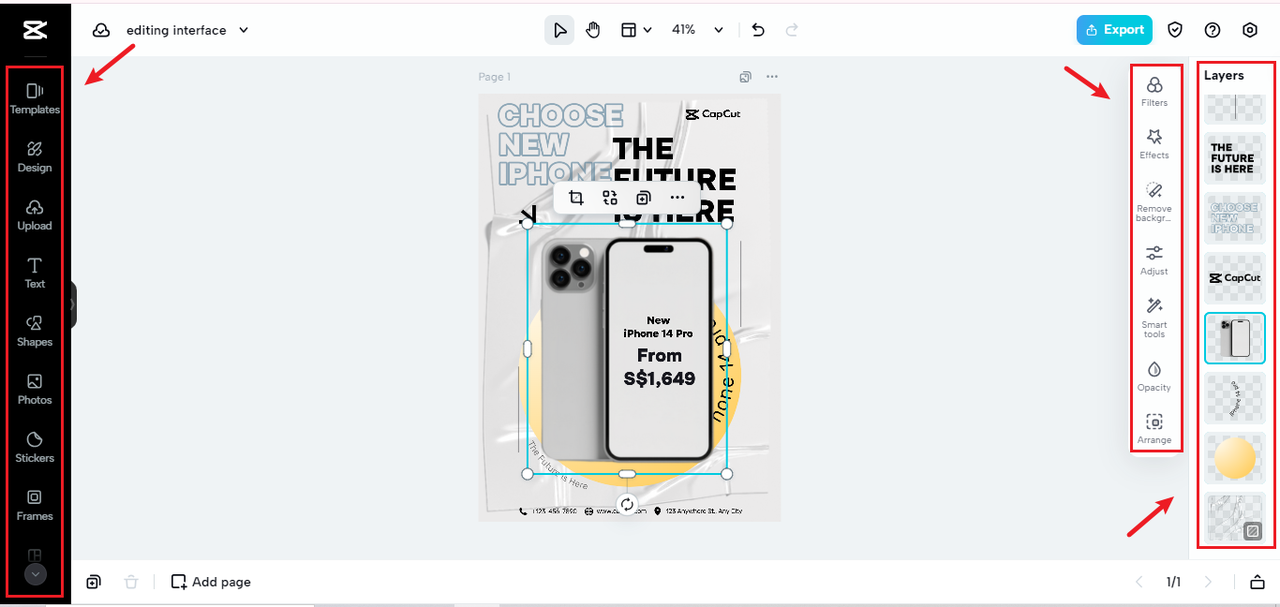Undo the last action
Viewport: 1280px width, 607px height.
point(758,30)
